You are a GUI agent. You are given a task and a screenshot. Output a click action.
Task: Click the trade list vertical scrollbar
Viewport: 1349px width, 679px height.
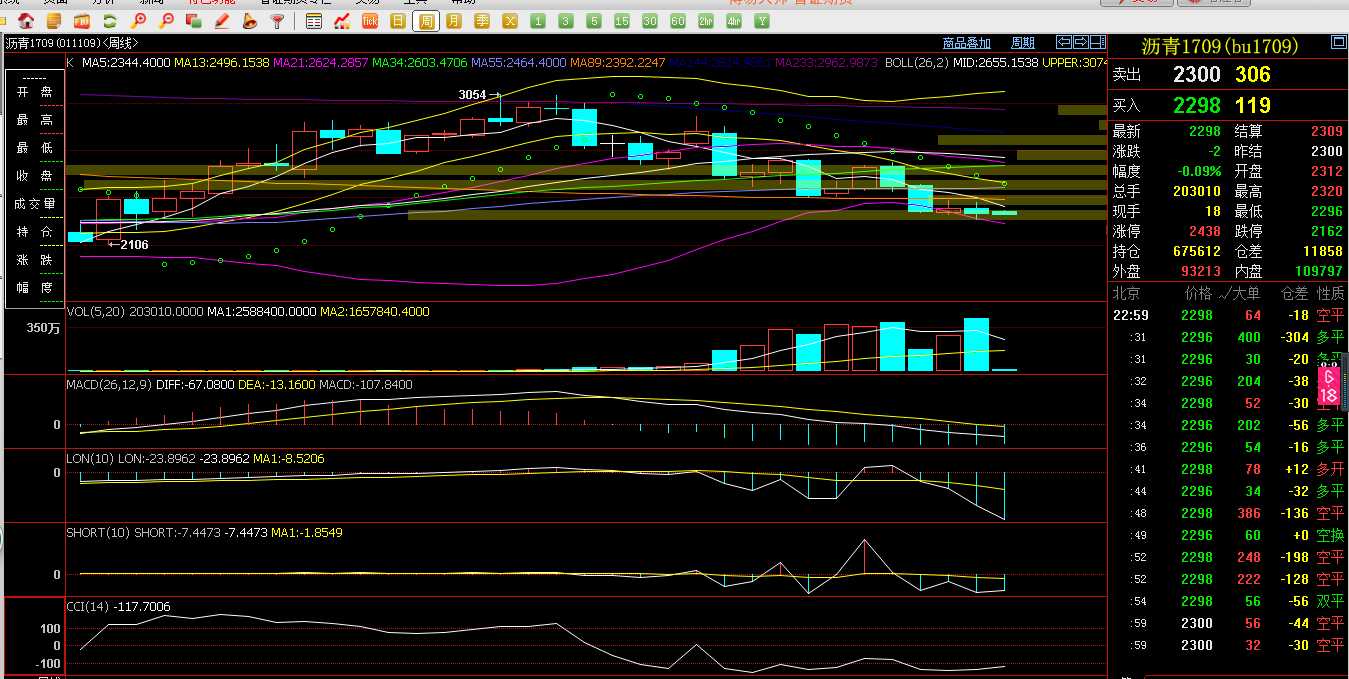click(x=1344, y=380)
